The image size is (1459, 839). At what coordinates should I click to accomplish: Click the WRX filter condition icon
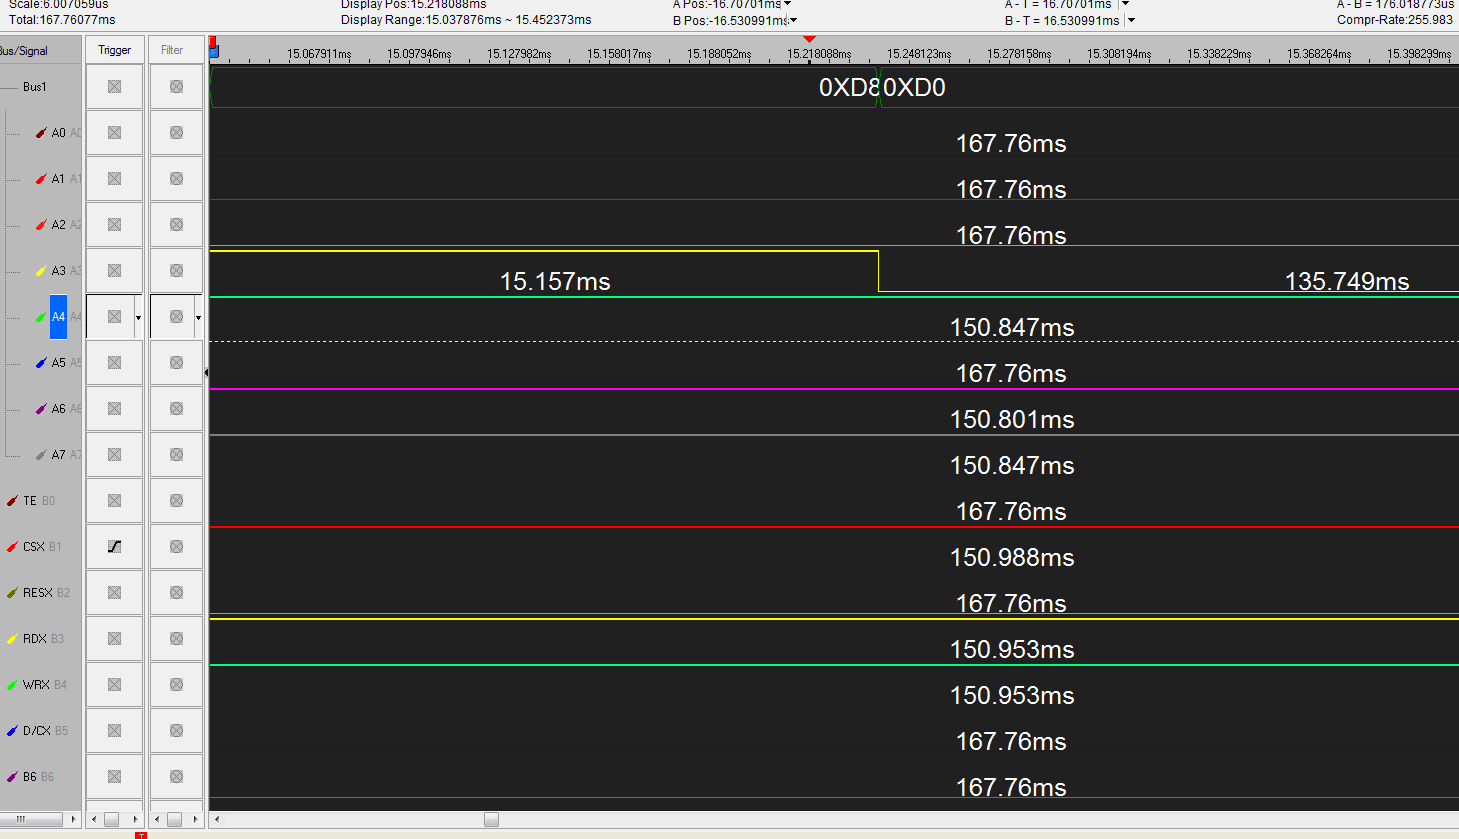click(176, 685)
